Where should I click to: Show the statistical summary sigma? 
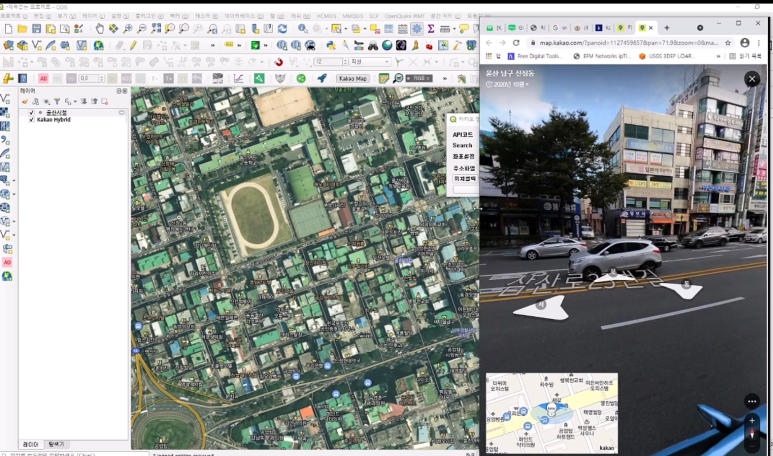coord(430,29)
